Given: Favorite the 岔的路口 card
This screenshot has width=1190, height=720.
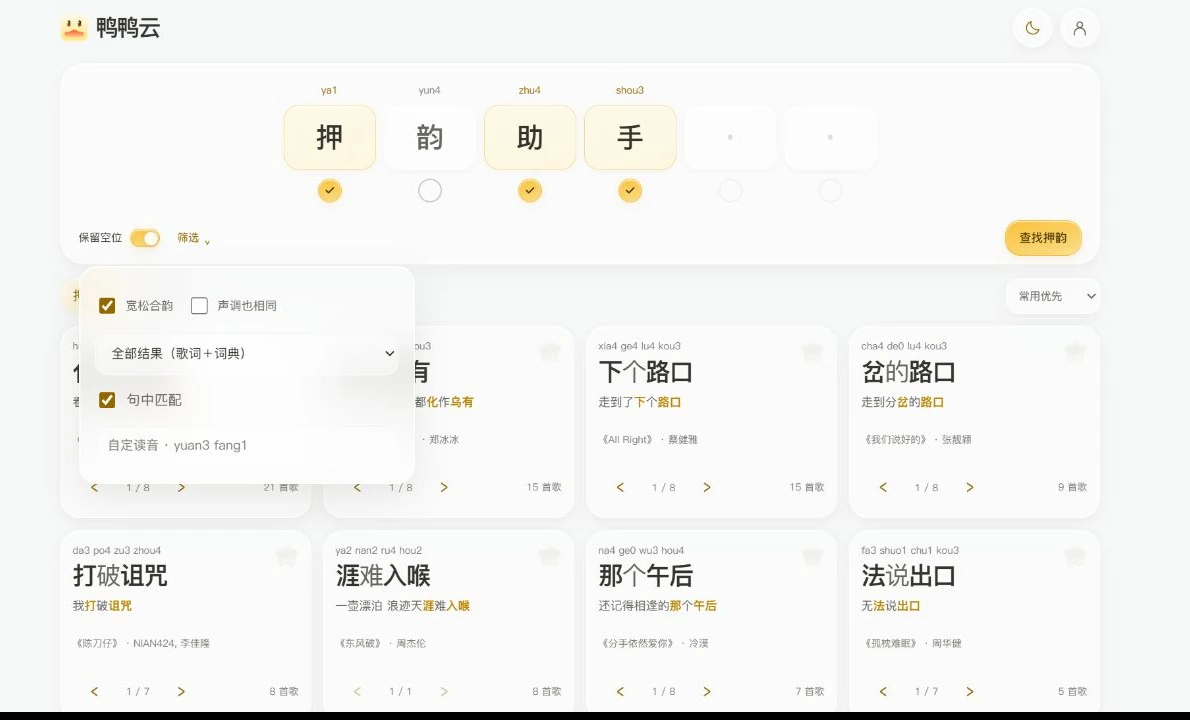Looking at the screenshot, I should point(1075,352).
